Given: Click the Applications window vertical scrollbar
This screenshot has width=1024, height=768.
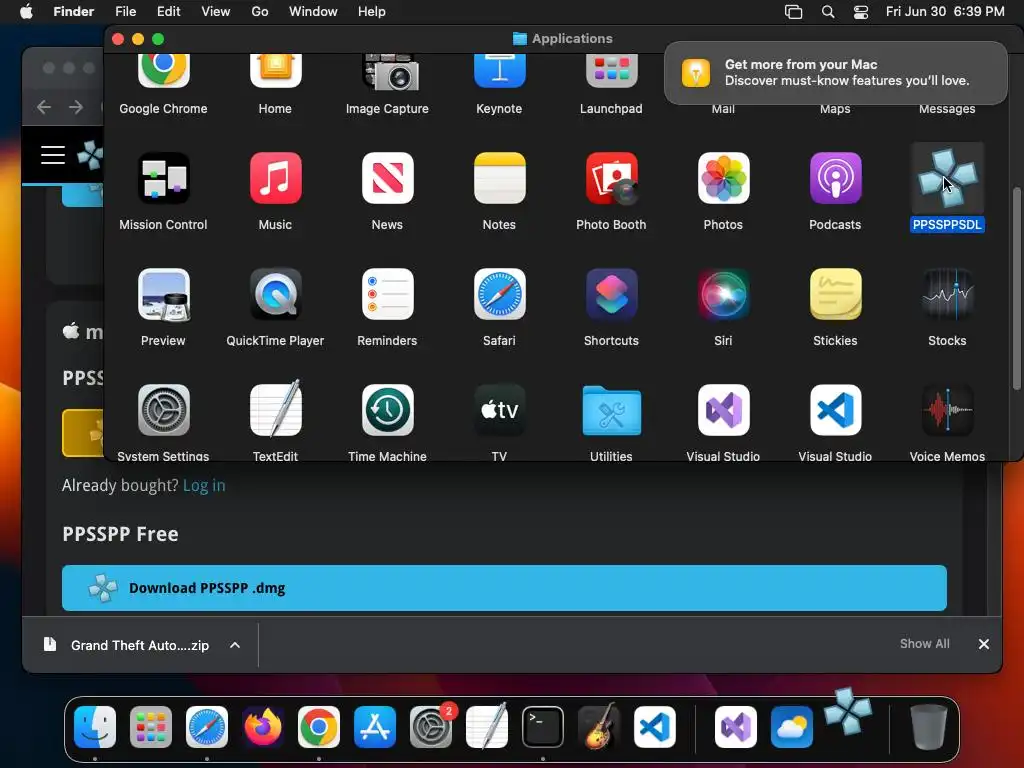Looking at the screenshot, I should point(1016,288).
